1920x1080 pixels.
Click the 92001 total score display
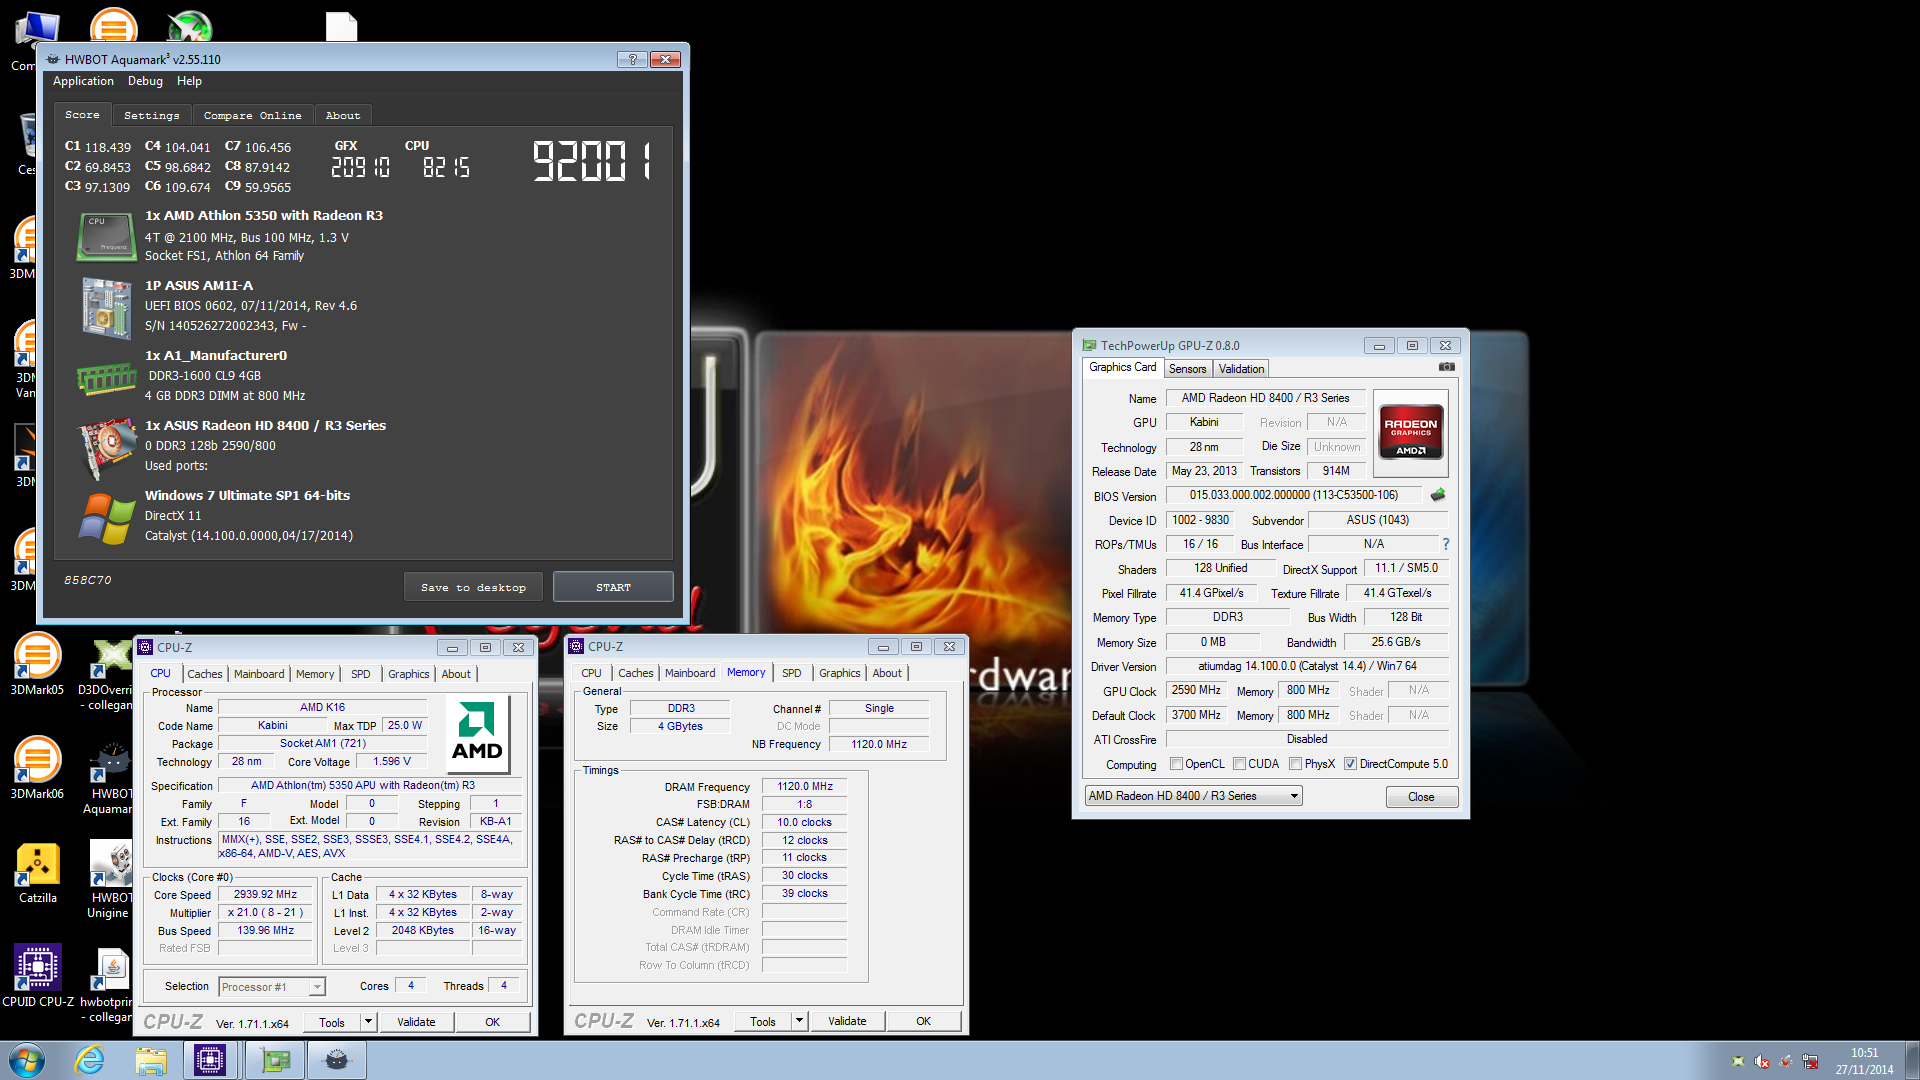[592, 161]
